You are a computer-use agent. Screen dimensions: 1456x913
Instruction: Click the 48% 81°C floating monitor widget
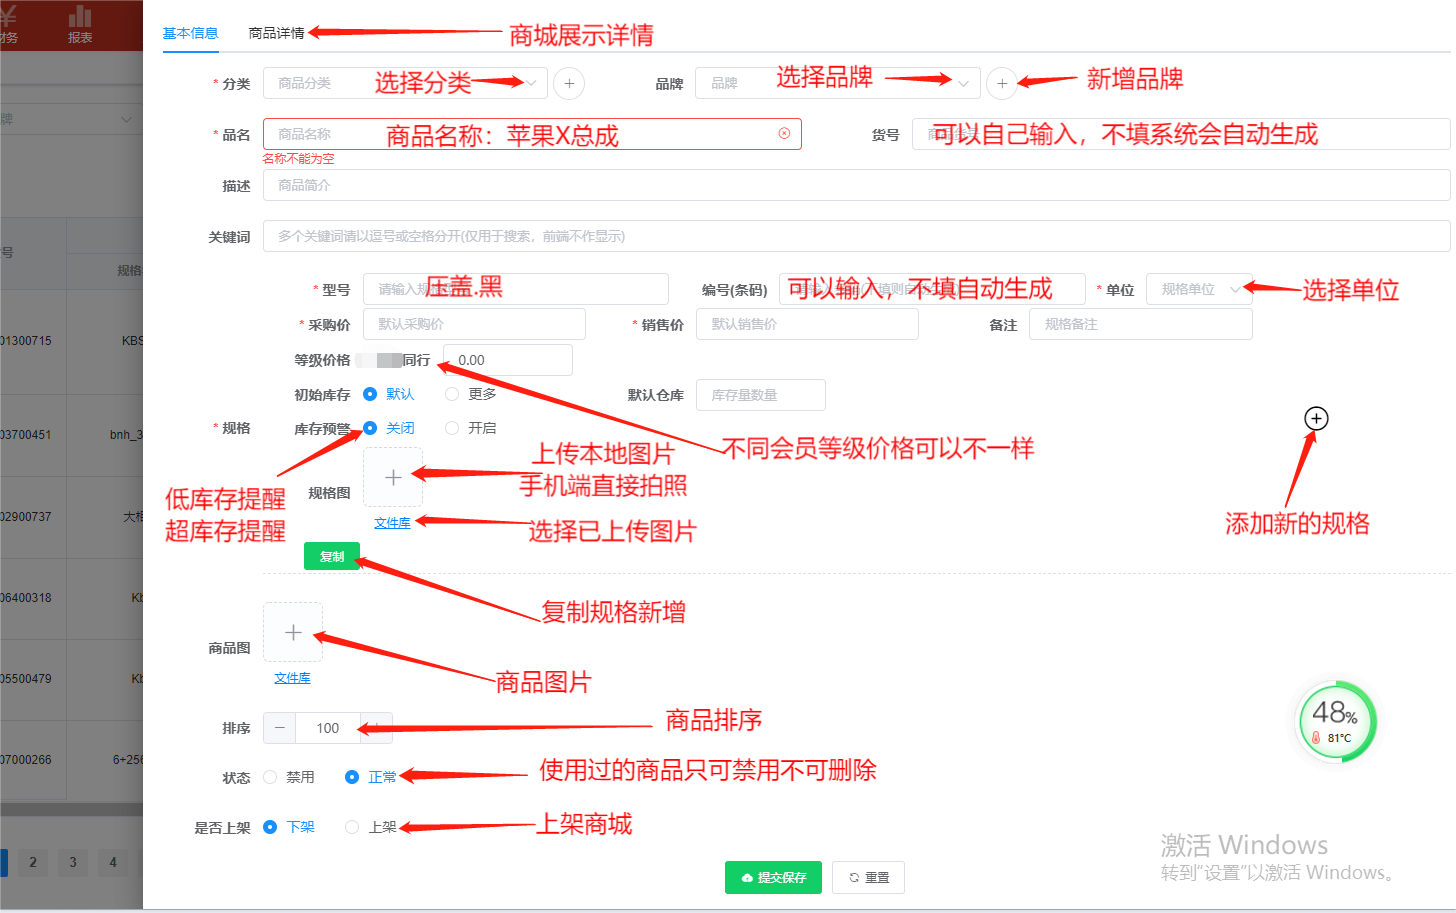1336,721
